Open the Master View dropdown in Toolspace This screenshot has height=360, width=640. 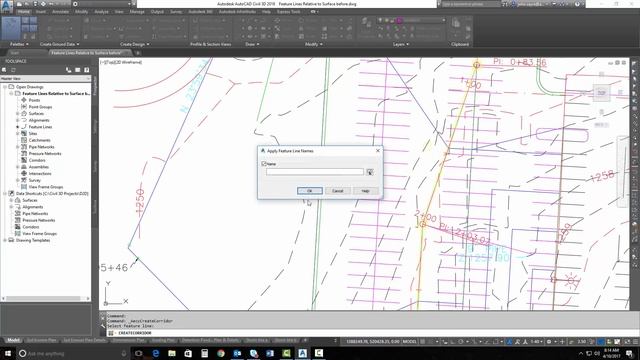tap(45, 78)
